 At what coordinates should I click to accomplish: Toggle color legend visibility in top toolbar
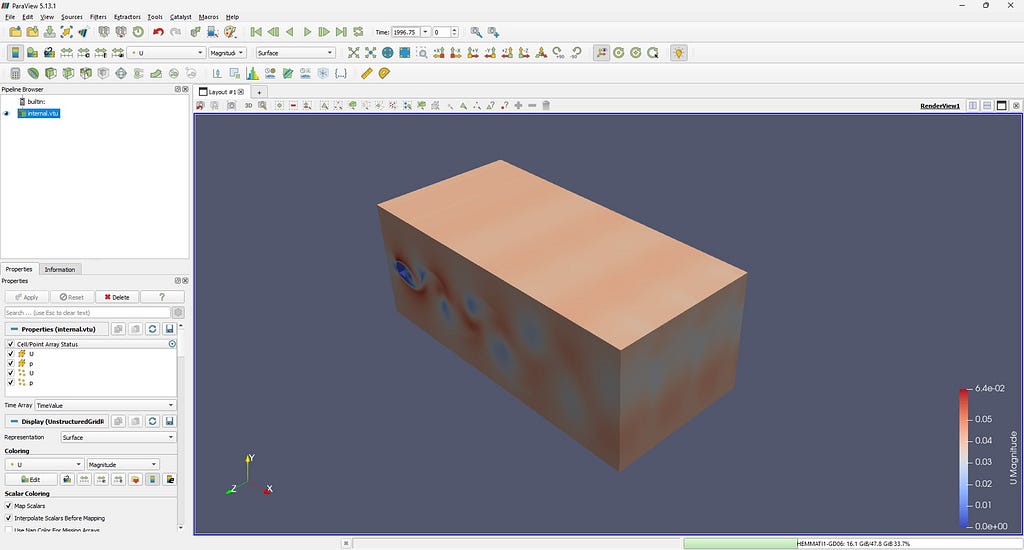(15, 53)
